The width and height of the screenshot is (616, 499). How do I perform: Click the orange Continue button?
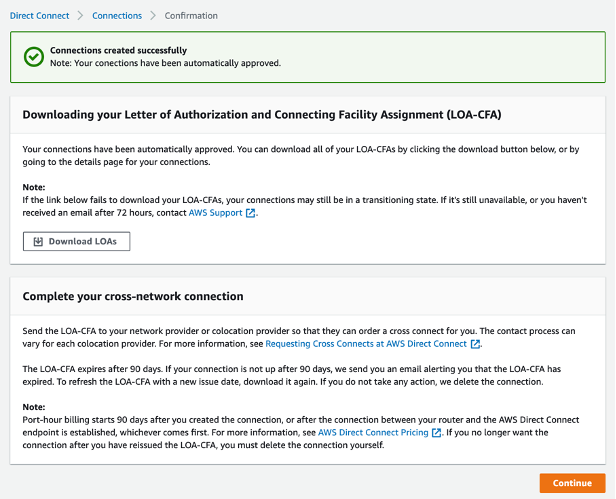coord(572,483)
